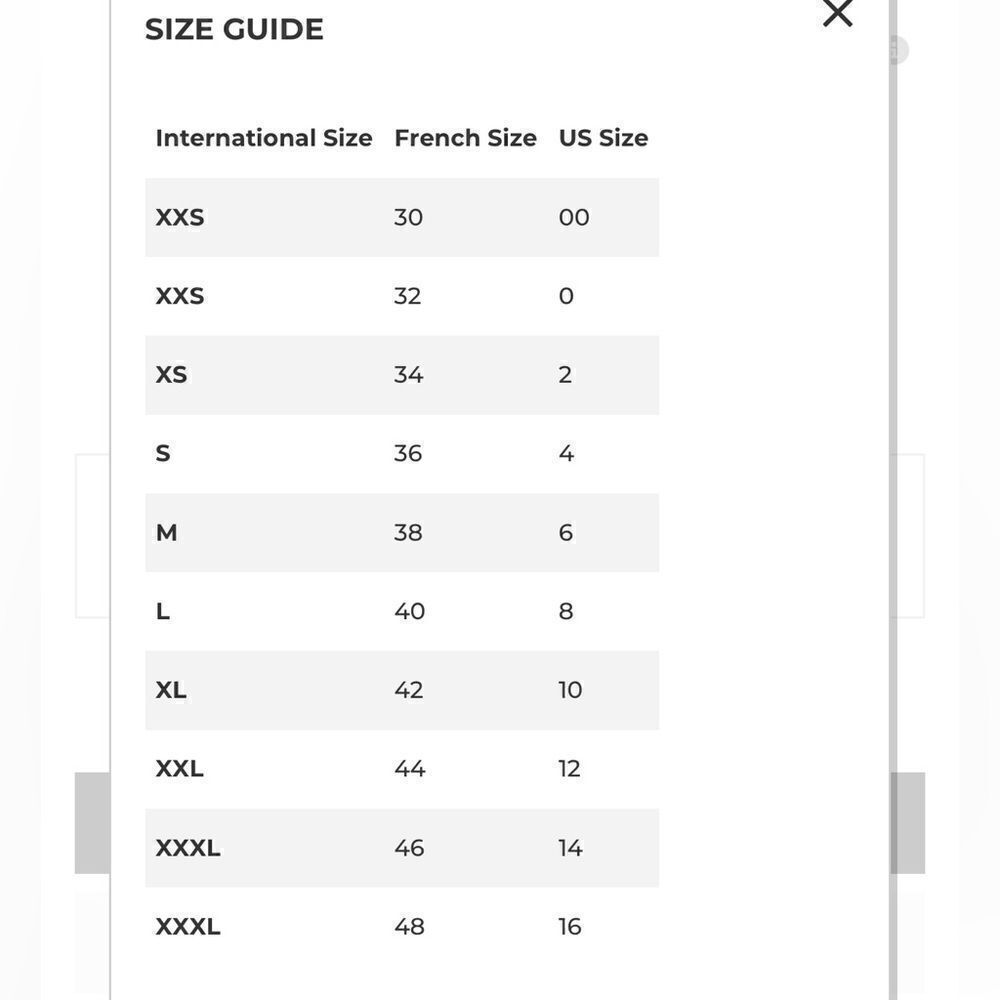The image size is (1000, 1000).
Task: Click the US Size column header
Action: click(x=603, y=138)
